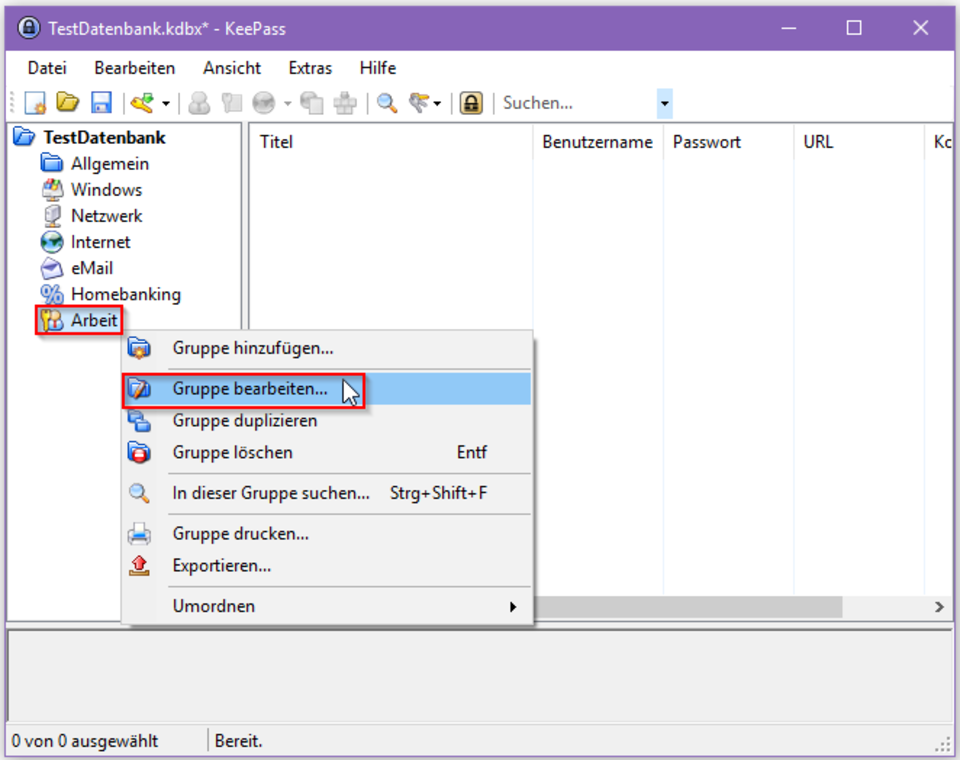Click the Perform auto-type toolbar icon
This screenshot has width=960, height=760.
click(345, 103)
